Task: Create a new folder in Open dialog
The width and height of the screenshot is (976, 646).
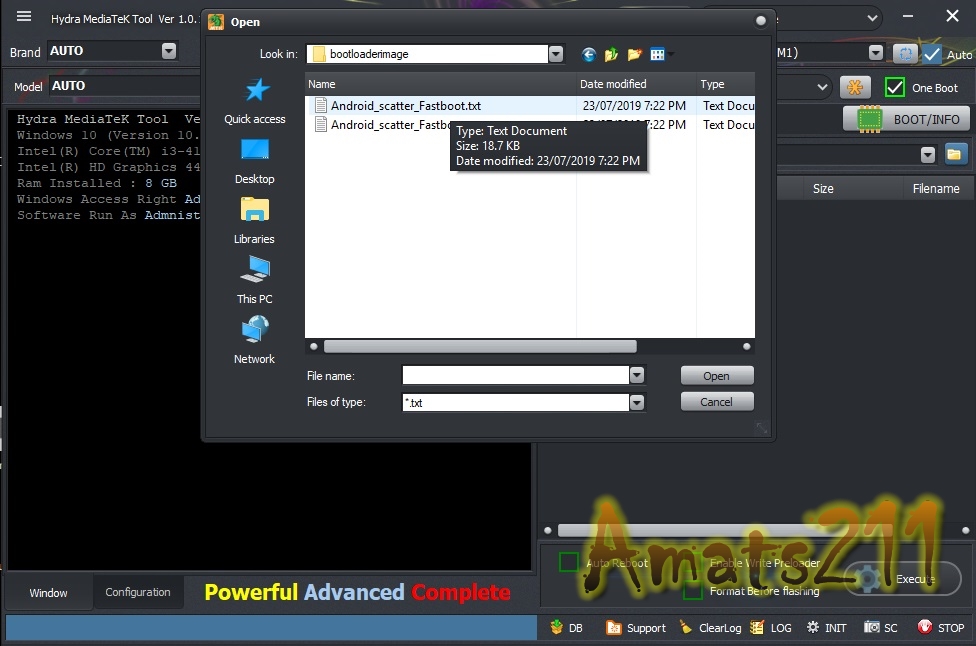Action: point(634,55)
